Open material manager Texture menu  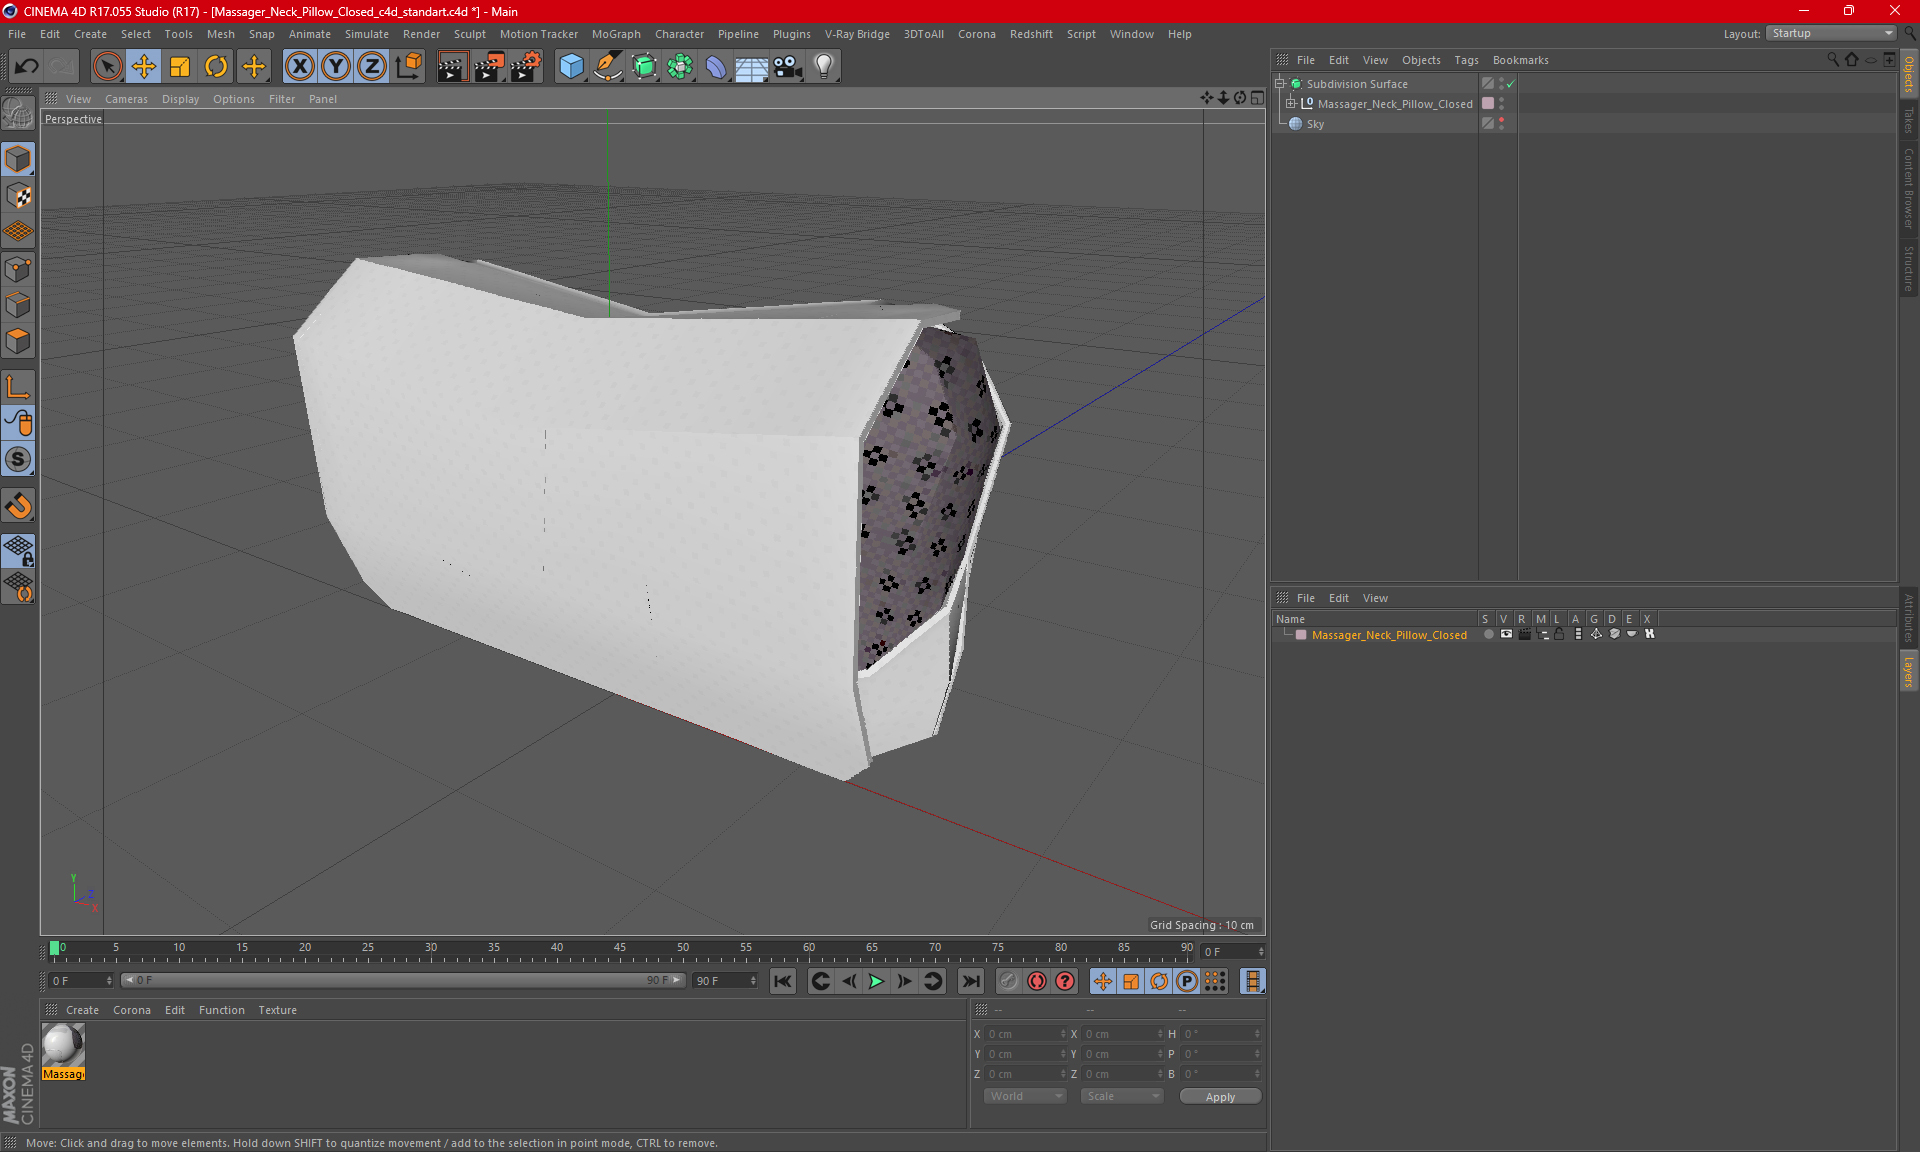[x=277, y=1010]
